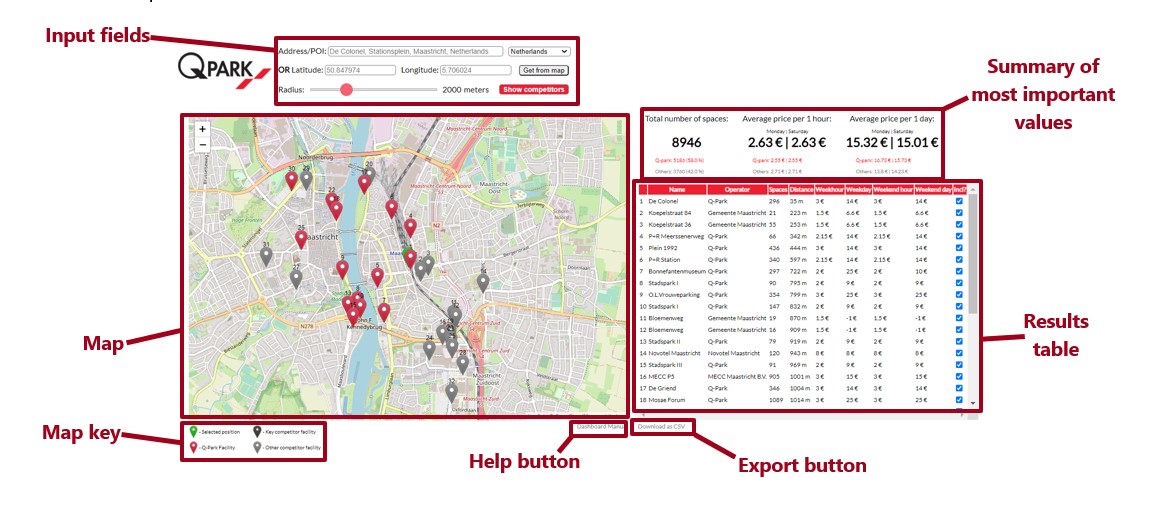Uncheck the include box for De Colonel

click(x=959, y=201)
